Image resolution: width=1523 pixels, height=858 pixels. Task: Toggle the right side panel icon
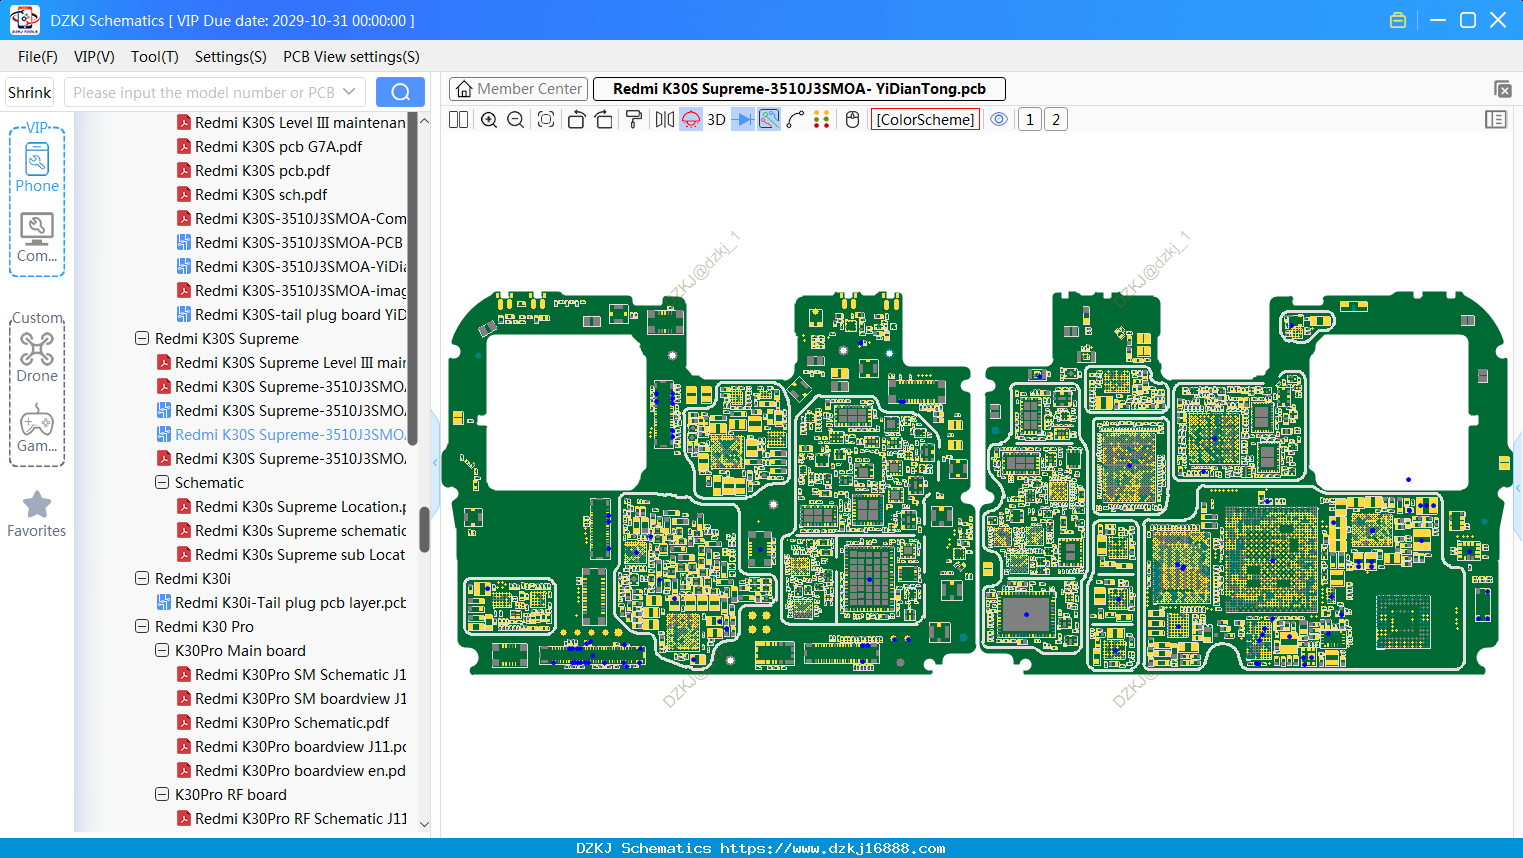[x=1496, y=120]
